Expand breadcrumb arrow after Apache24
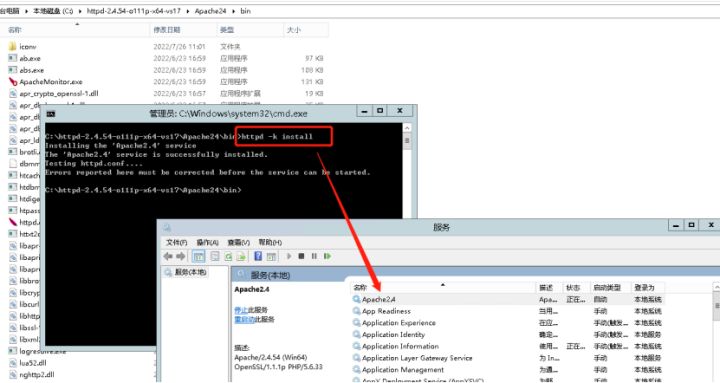Viewport: 720px width, 383px height. tap(234, 11)
